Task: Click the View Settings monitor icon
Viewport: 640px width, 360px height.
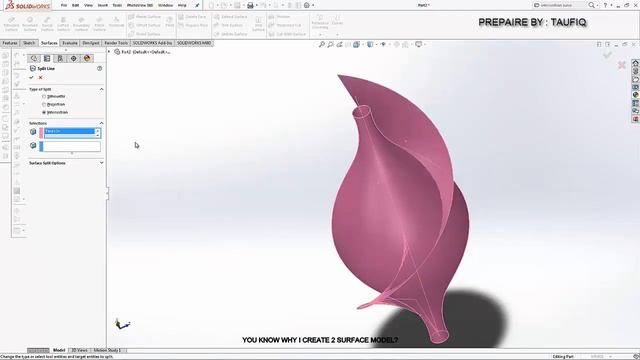Action: [x=418, y=44]
